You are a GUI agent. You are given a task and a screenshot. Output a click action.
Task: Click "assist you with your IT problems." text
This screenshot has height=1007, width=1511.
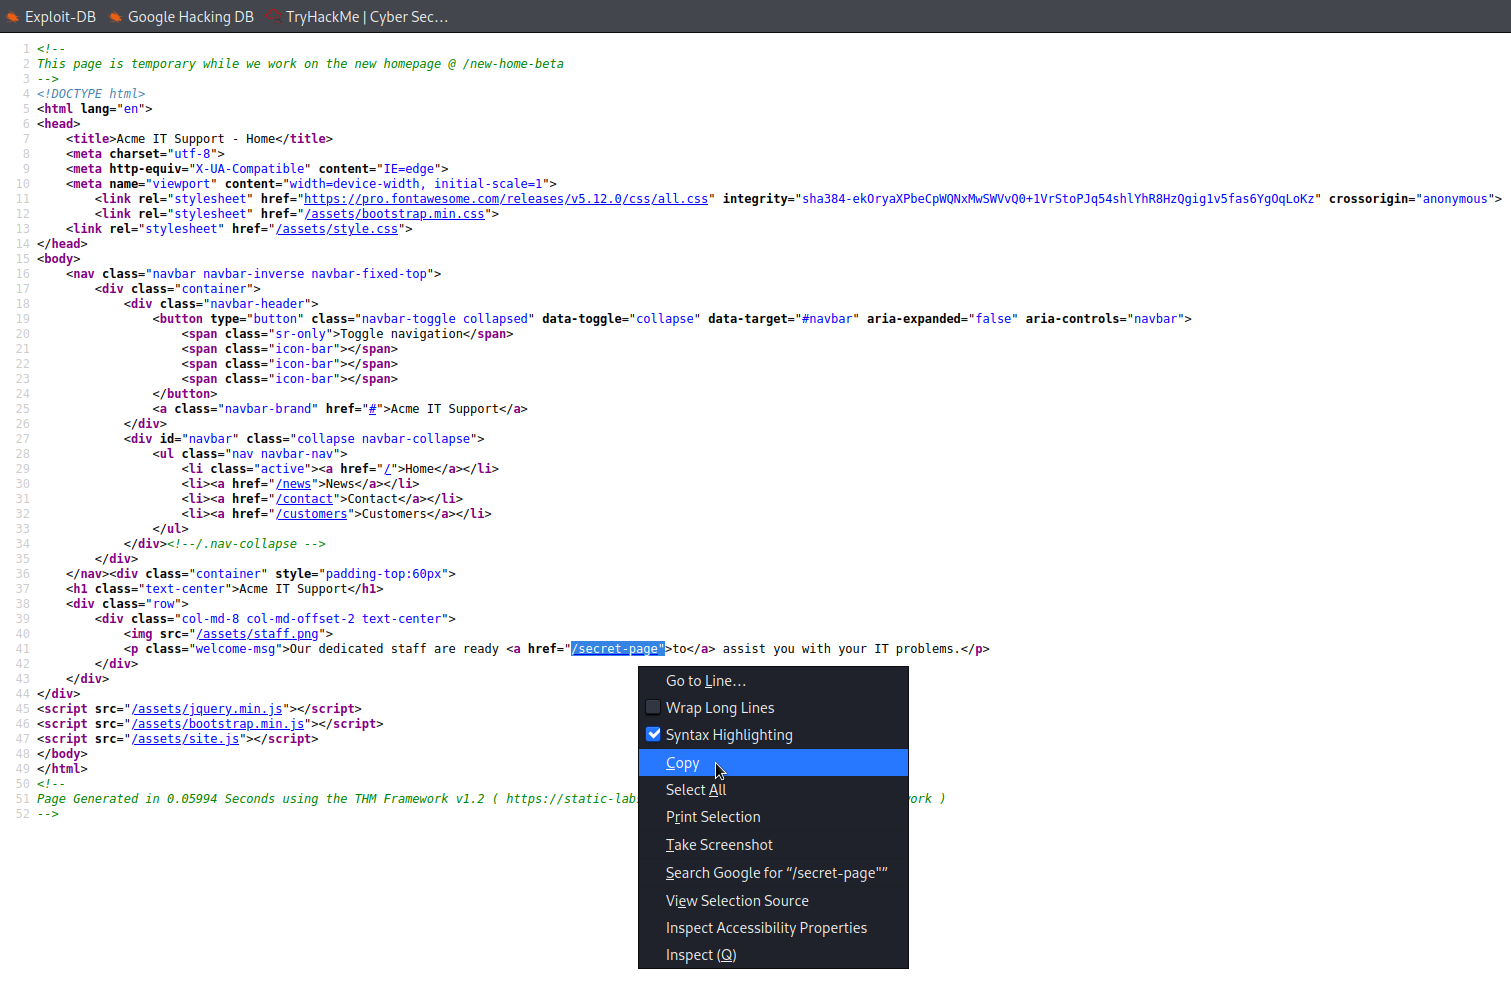point(842,649)
